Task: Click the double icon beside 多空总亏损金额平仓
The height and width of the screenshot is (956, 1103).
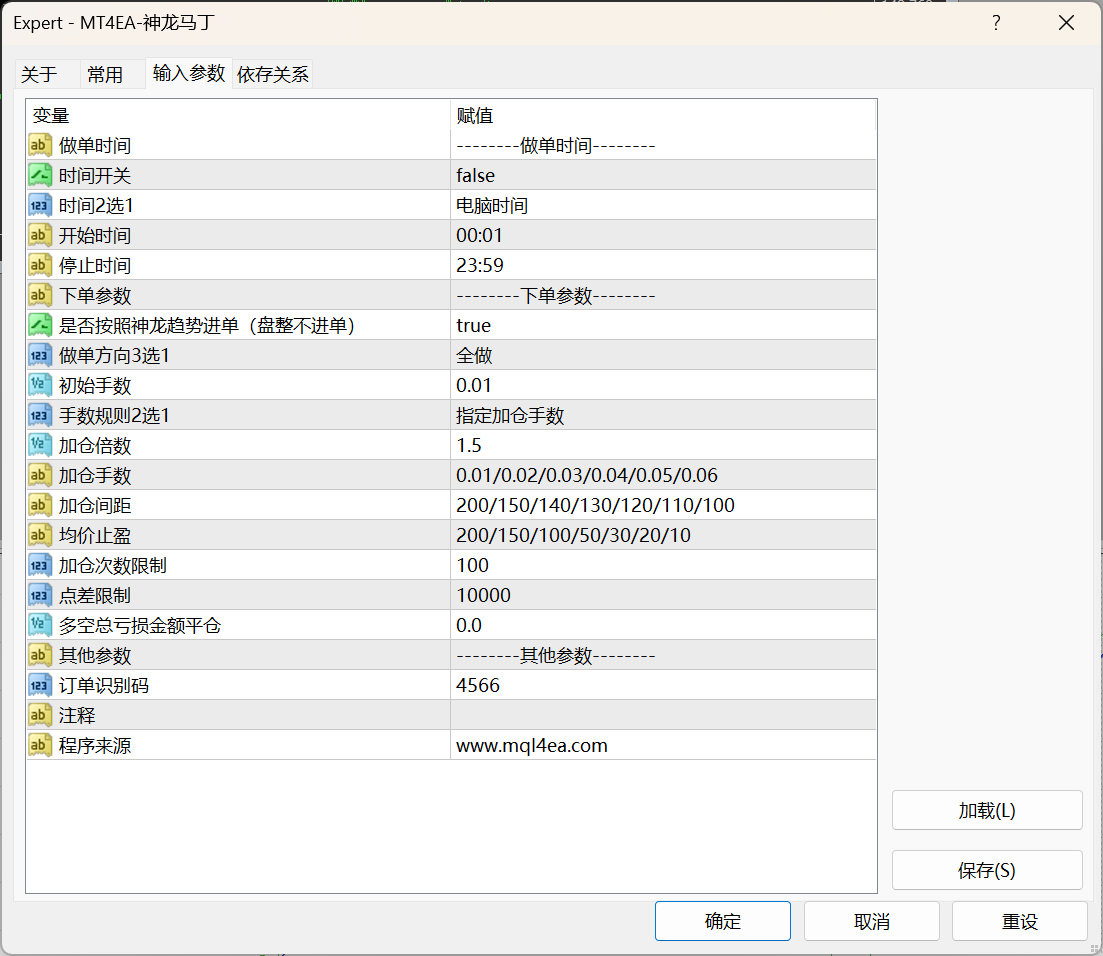Action: (x=40, y=626)
